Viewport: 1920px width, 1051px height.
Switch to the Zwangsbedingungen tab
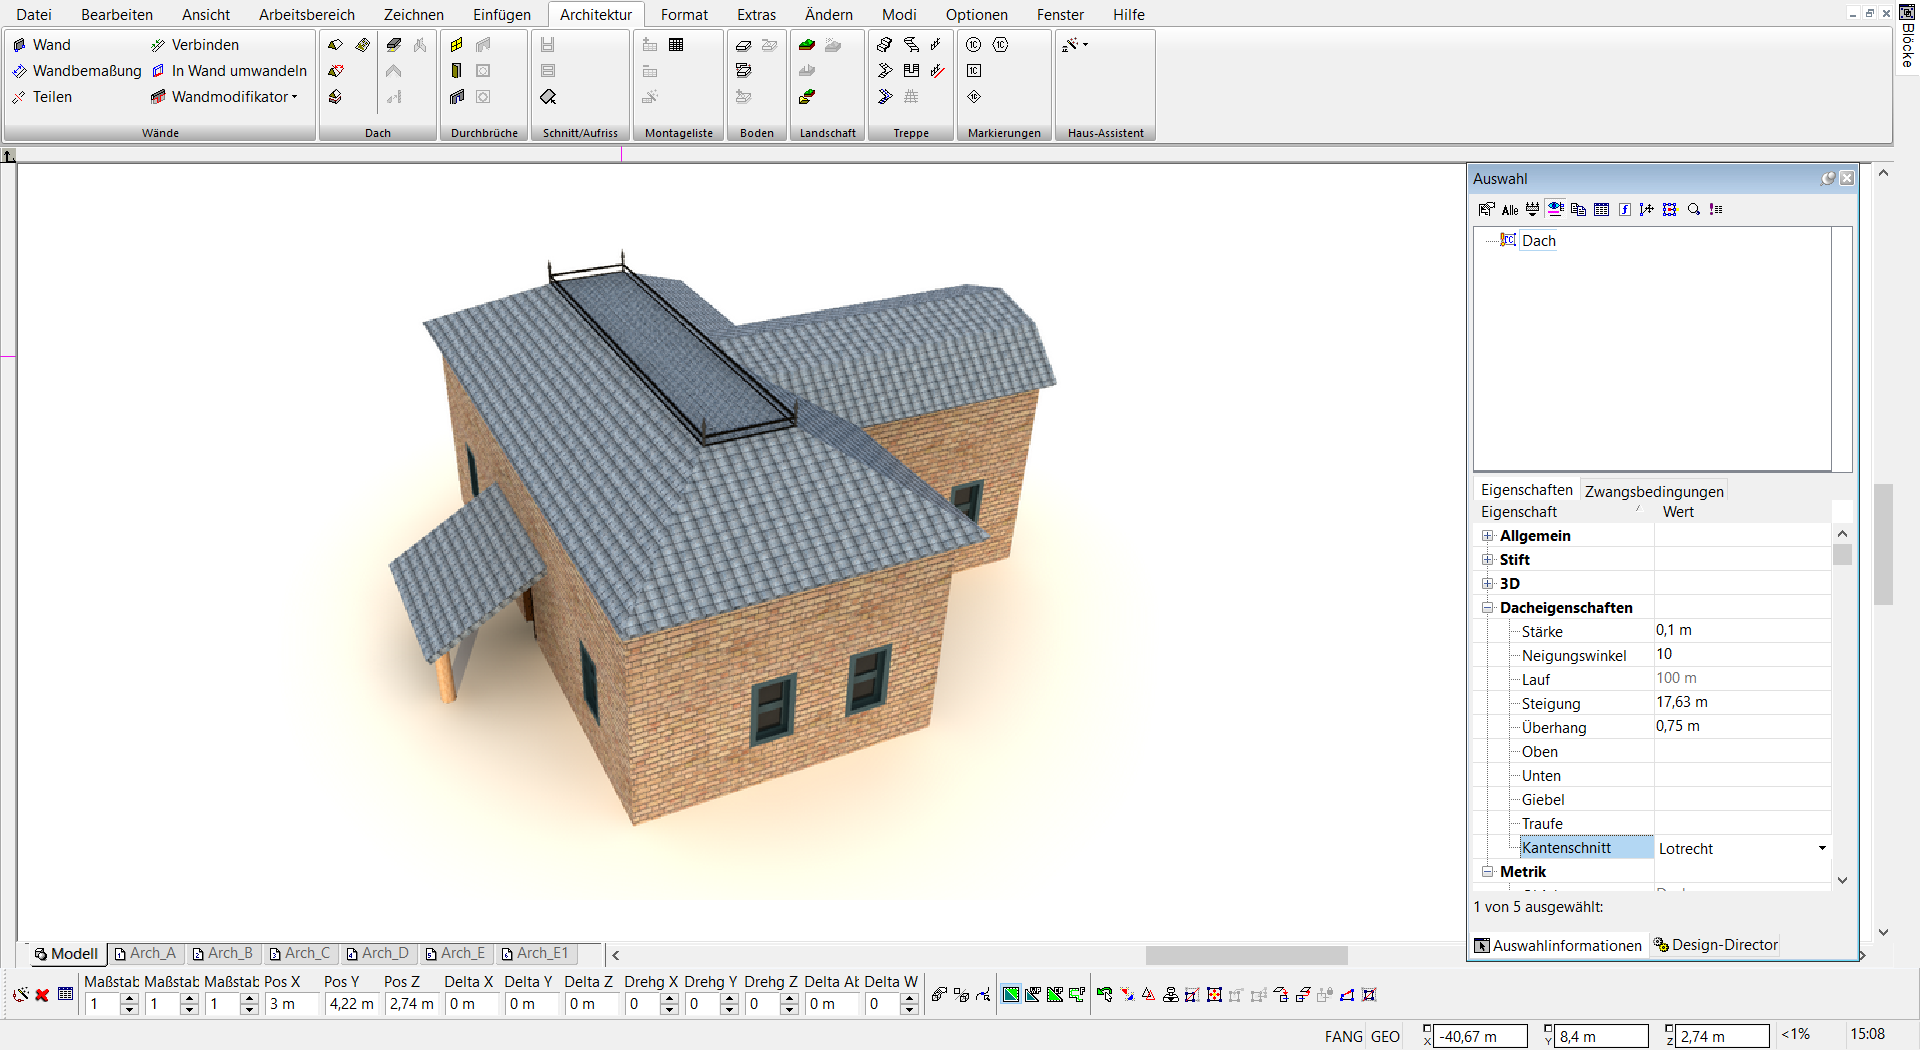[x=1654, y=491]
